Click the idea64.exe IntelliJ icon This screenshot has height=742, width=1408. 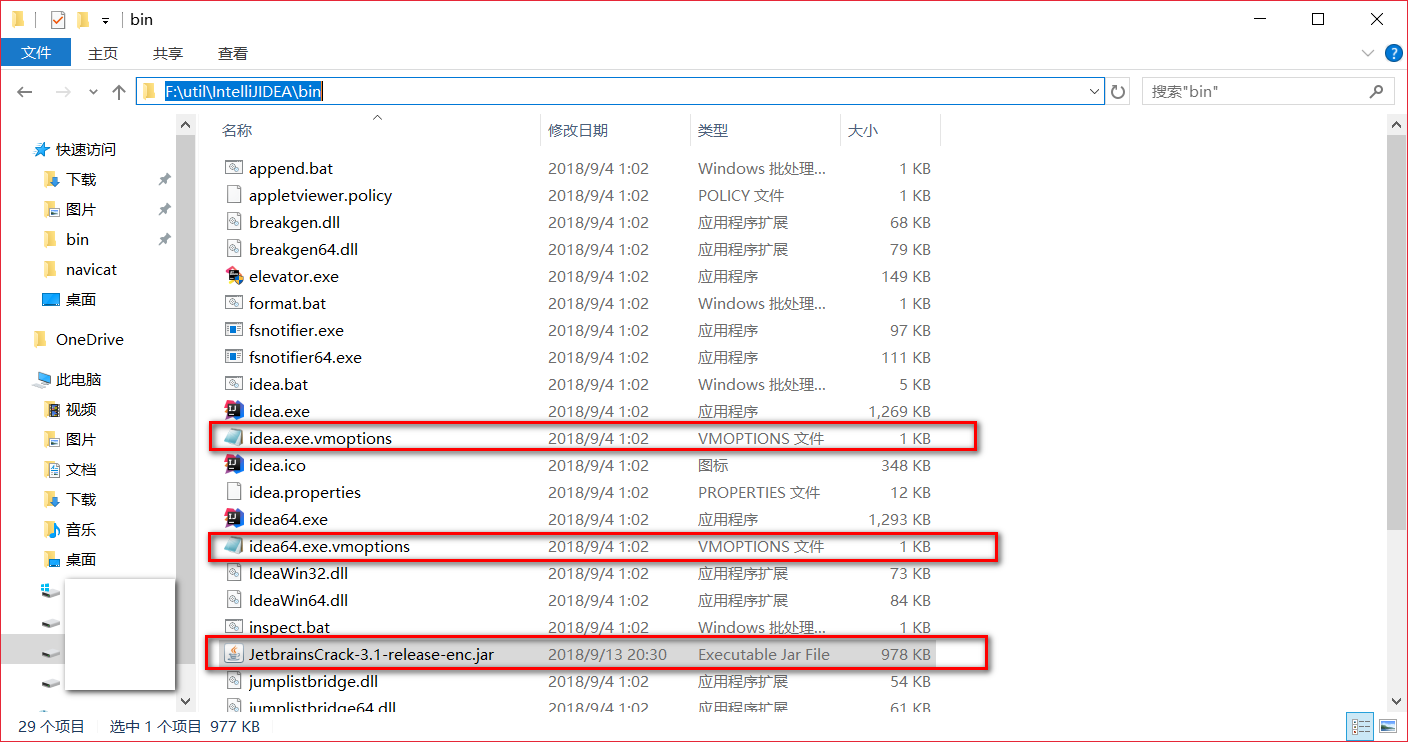click(x=234, y=519)
